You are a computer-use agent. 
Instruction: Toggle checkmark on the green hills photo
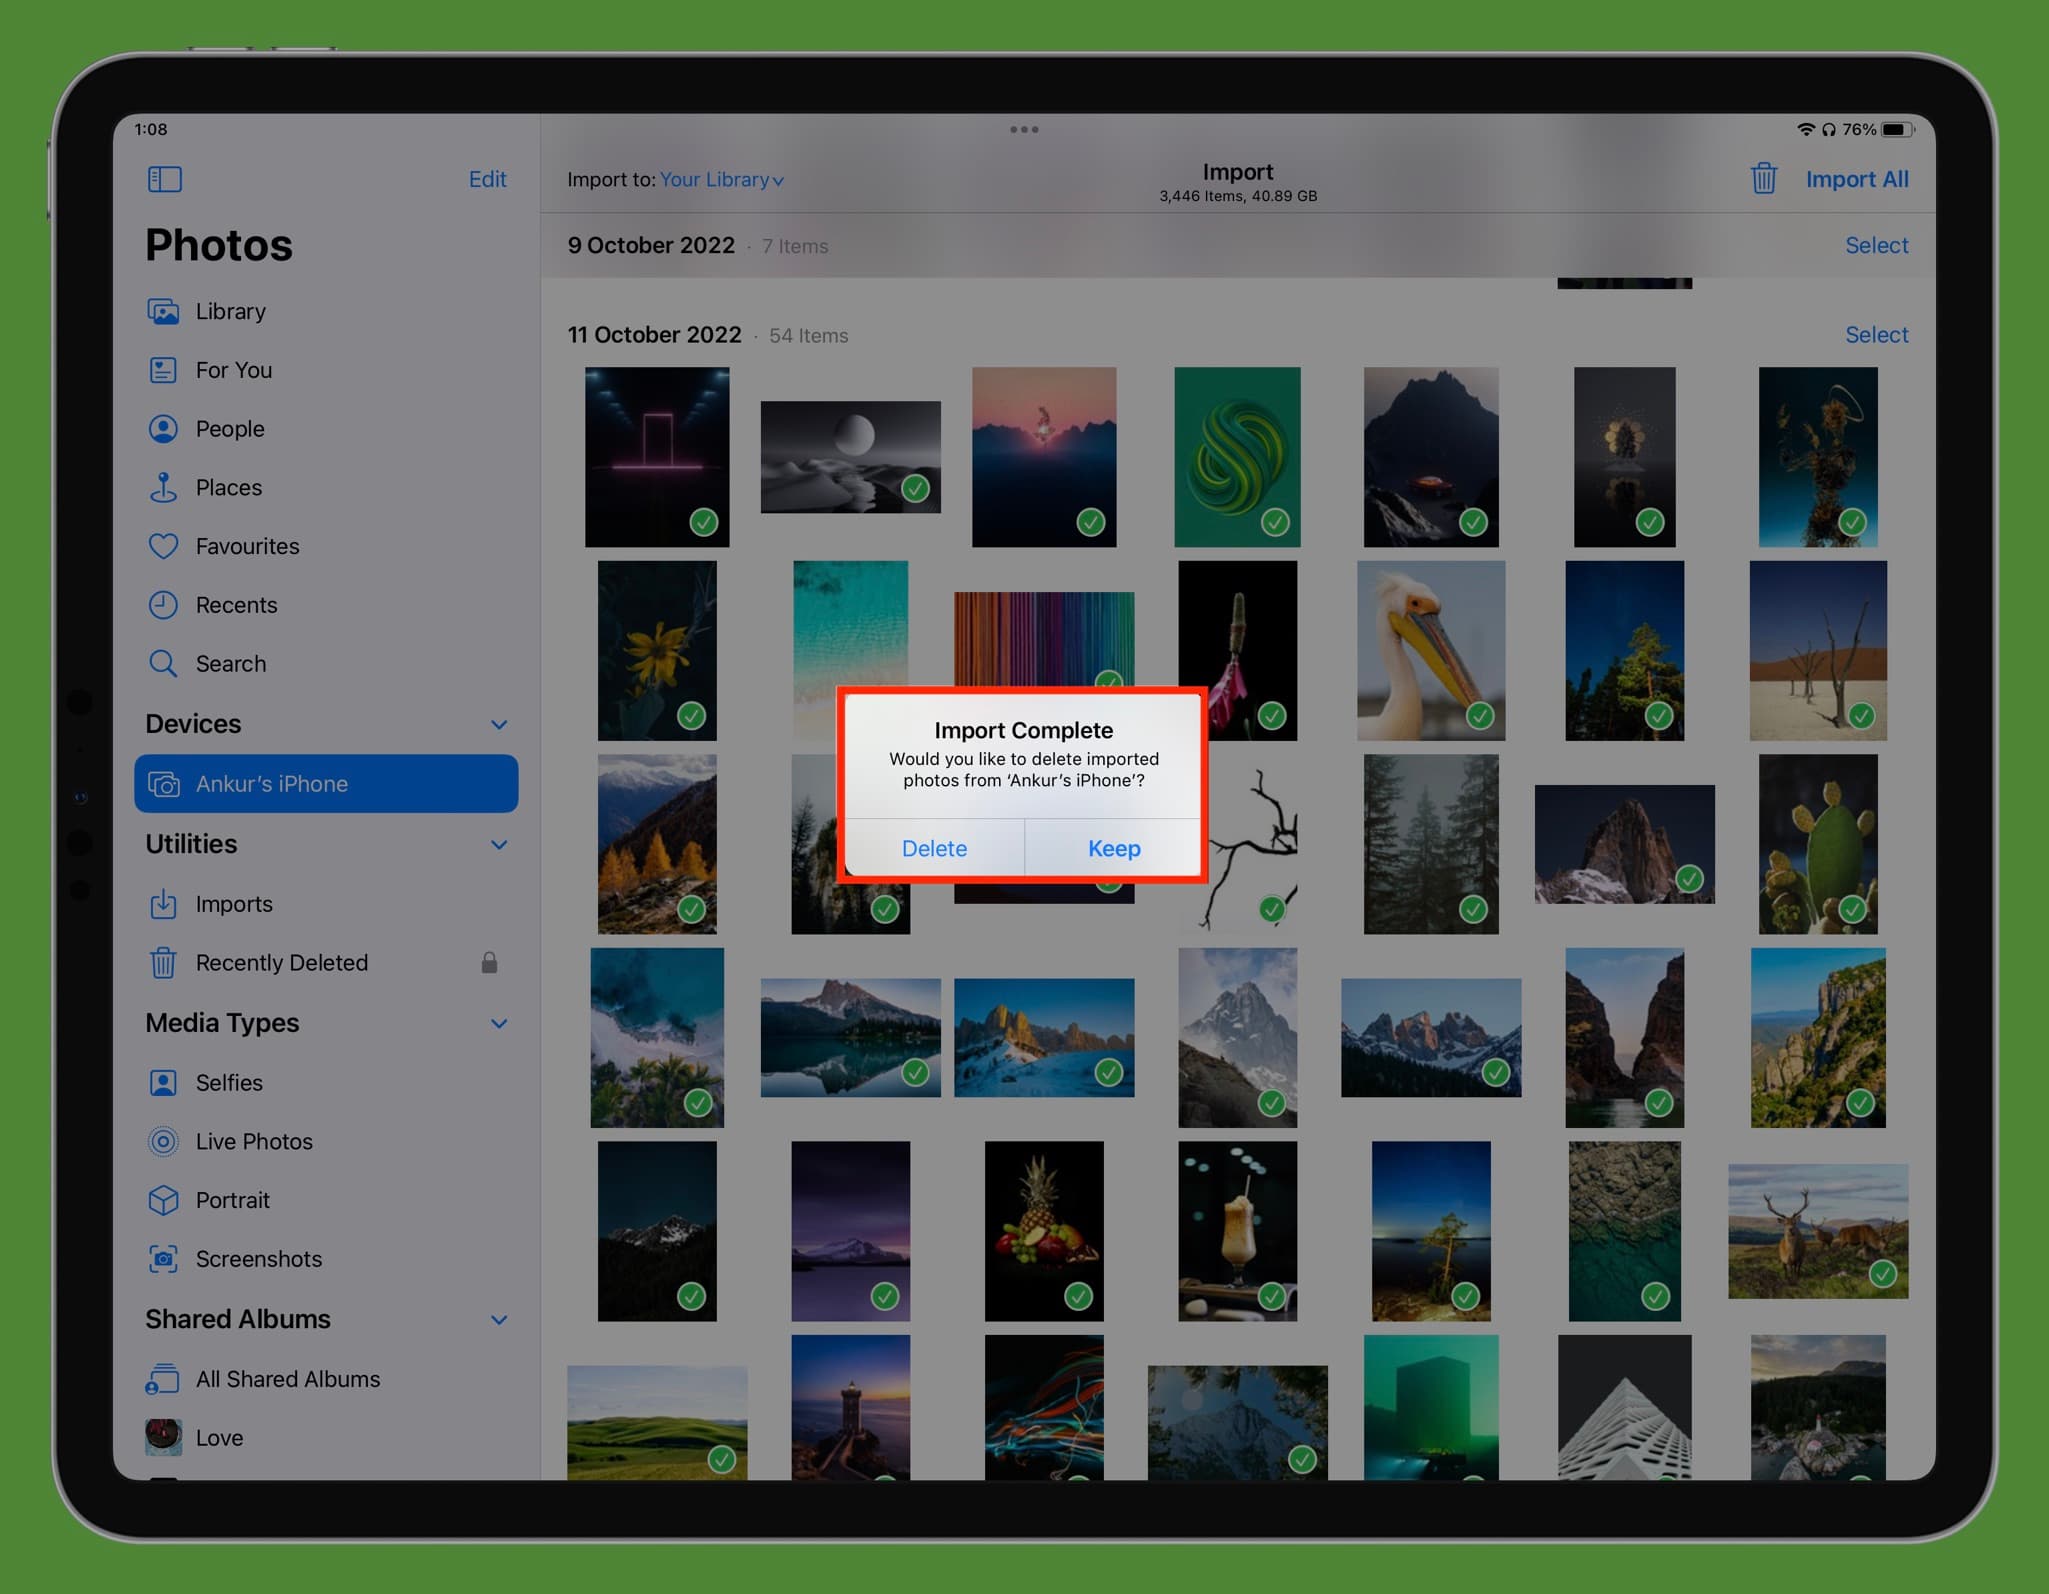click(721, 1459)
